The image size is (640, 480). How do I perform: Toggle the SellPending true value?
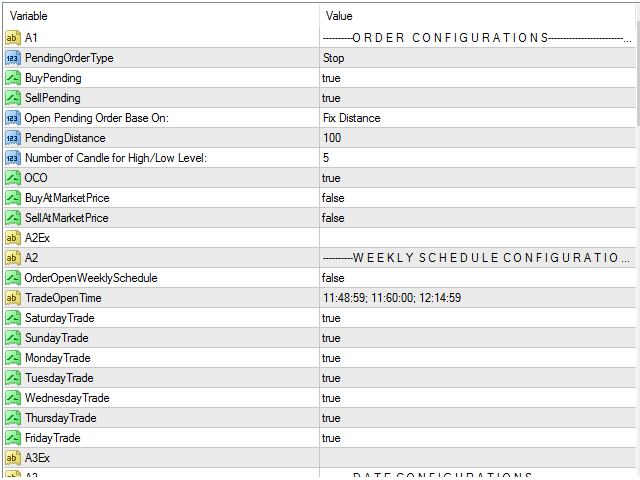point(478,98)
